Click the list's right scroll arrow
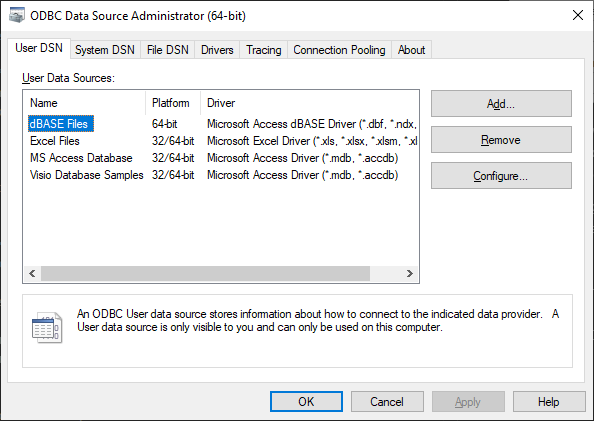This screenshot has width=594, height=421. point(410,274)
